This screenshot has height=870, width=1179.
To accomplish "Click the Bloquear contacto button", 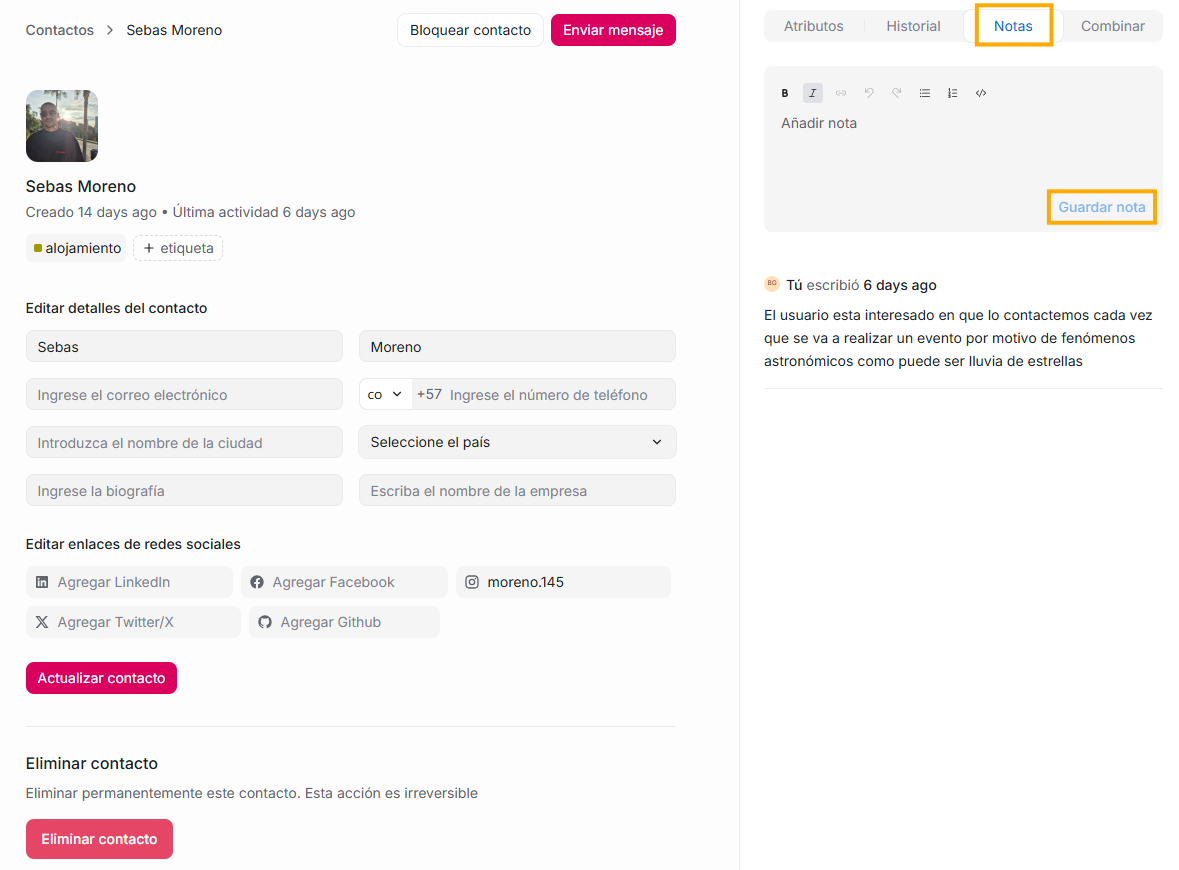I will 470,30.
